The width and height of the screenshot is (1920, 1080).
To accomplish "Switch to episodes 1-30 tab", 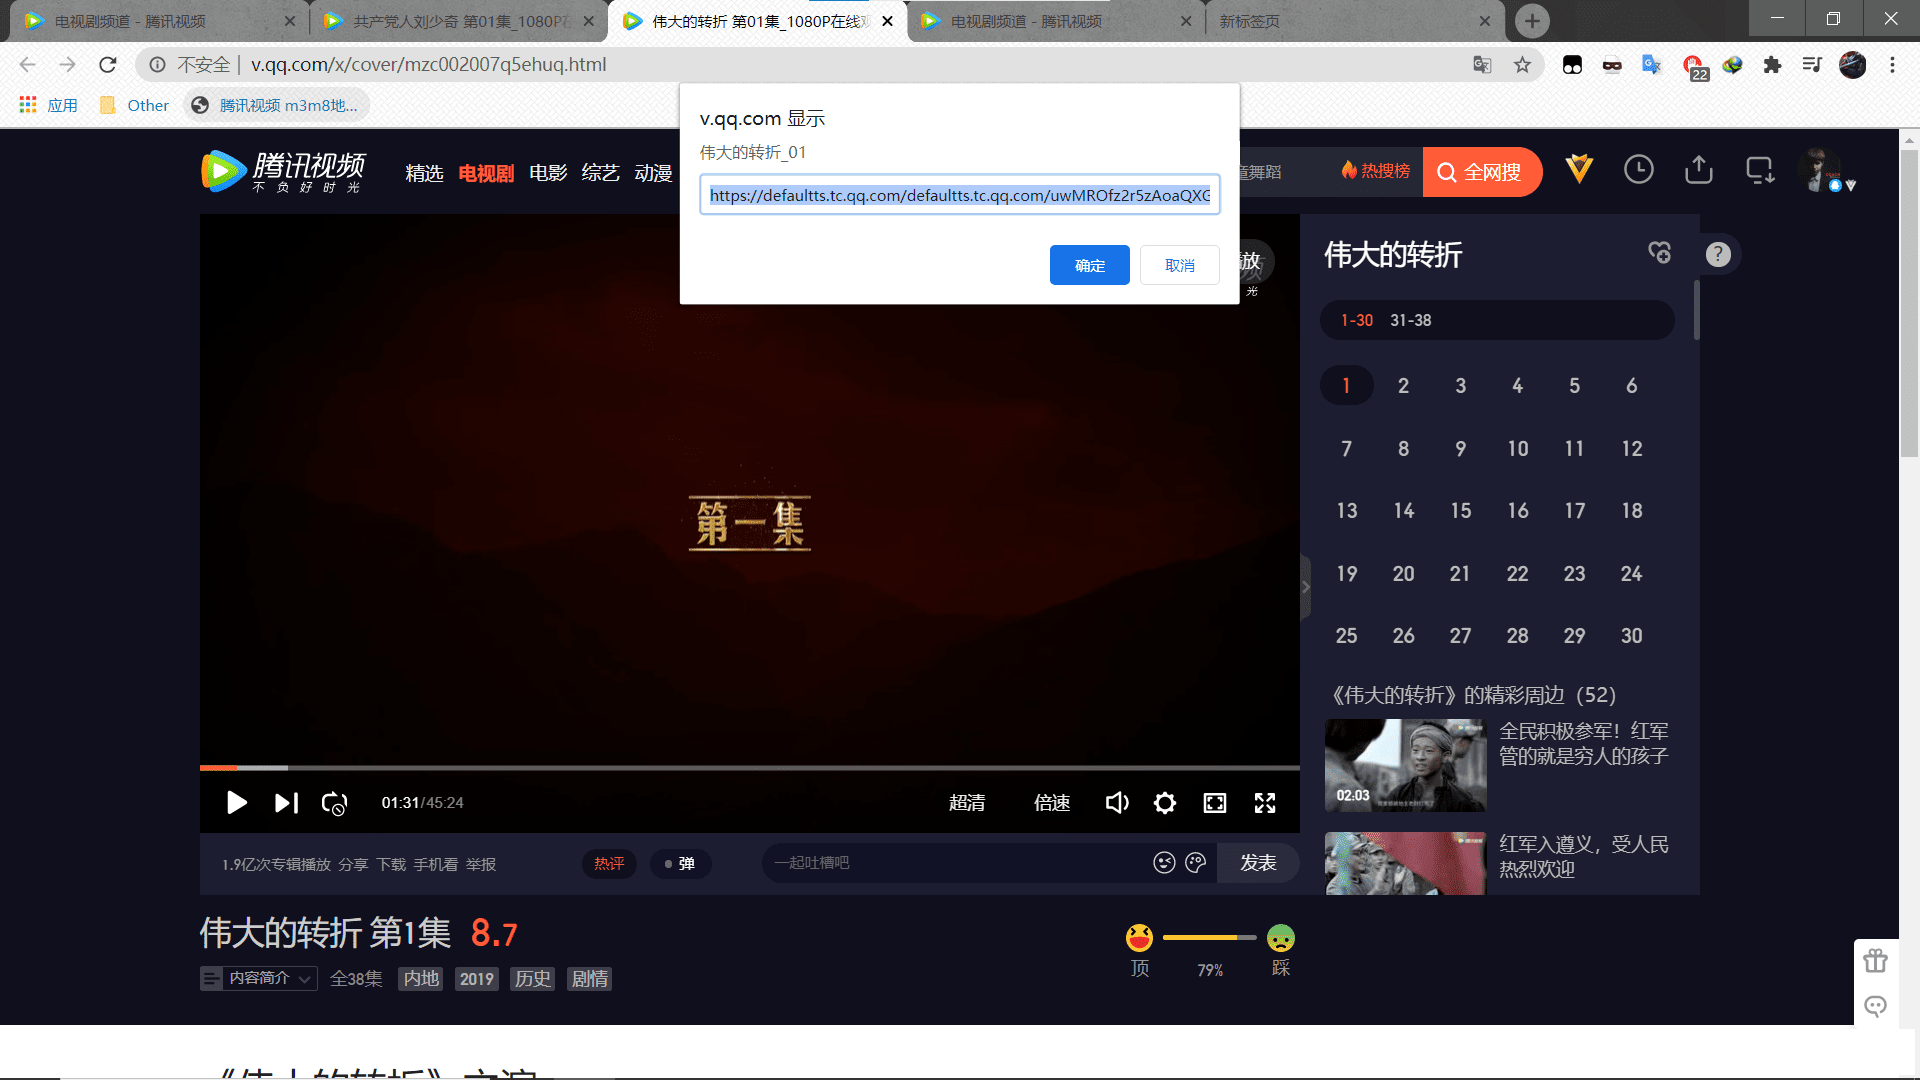I will (1357, 320).
